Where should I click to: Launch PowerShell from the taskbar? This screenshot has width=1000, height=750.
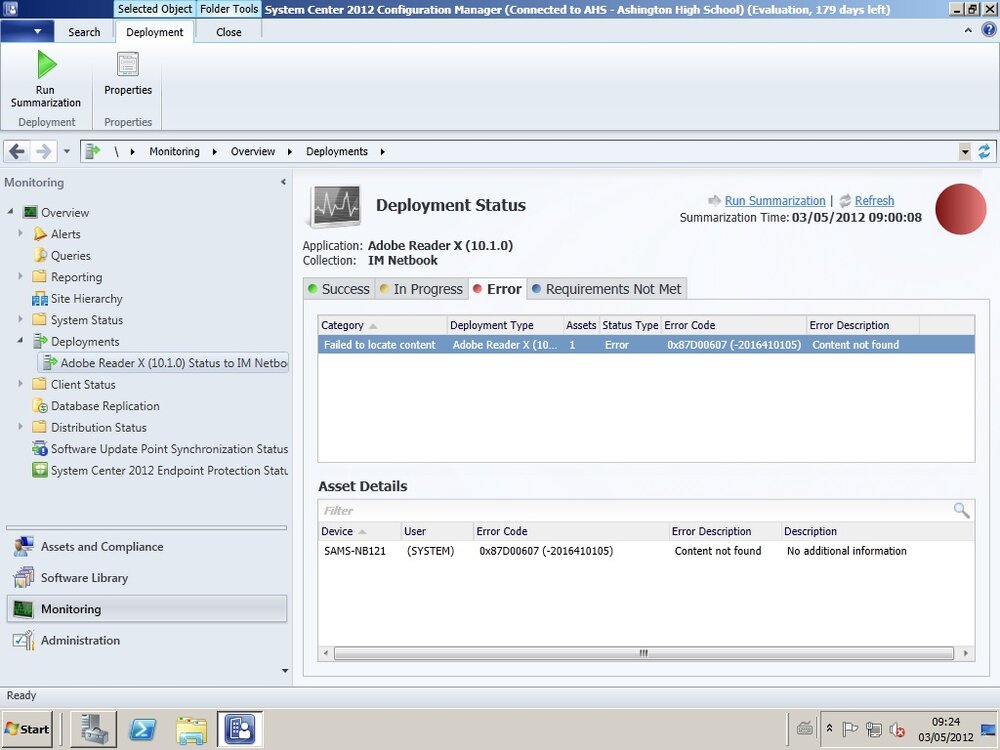pos(142,729)
